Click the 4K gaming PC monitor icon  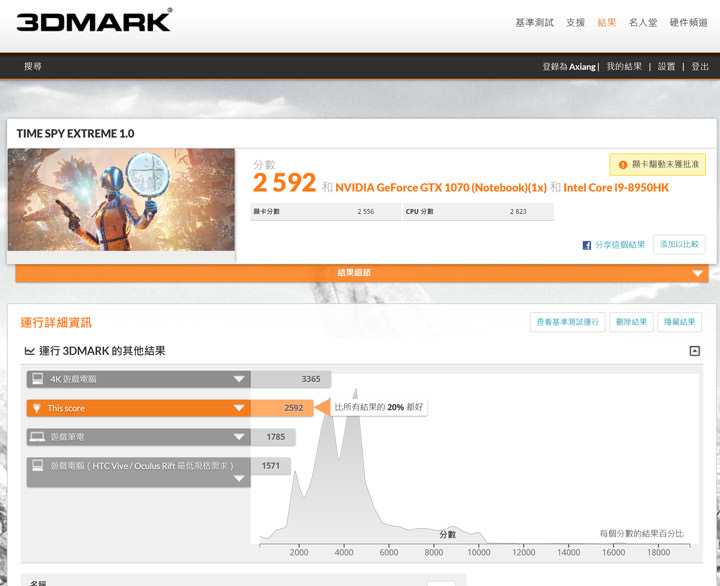37,379
